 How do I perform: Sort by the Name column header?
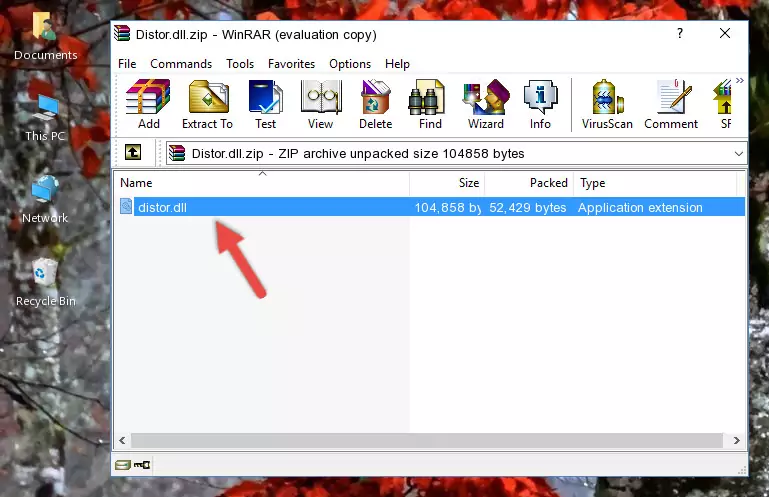tap(262, 183)
